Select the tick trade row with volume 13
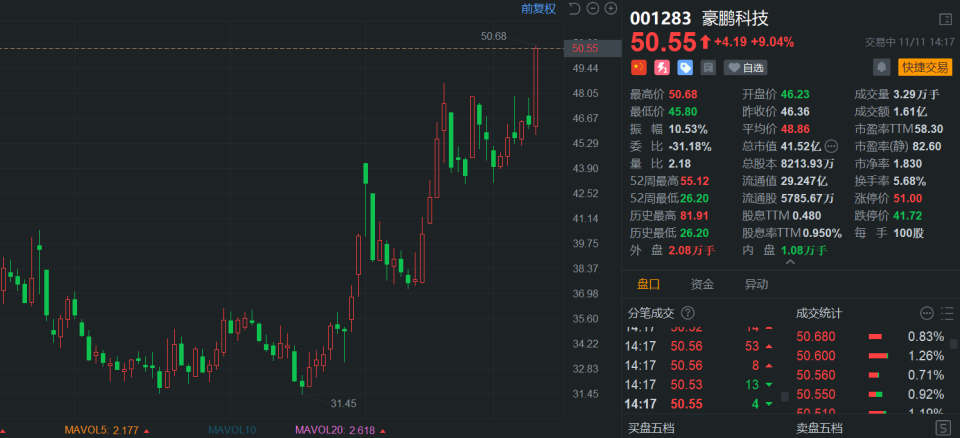The image size is (960, 438). pyautogui.click(x=700, y=385)
